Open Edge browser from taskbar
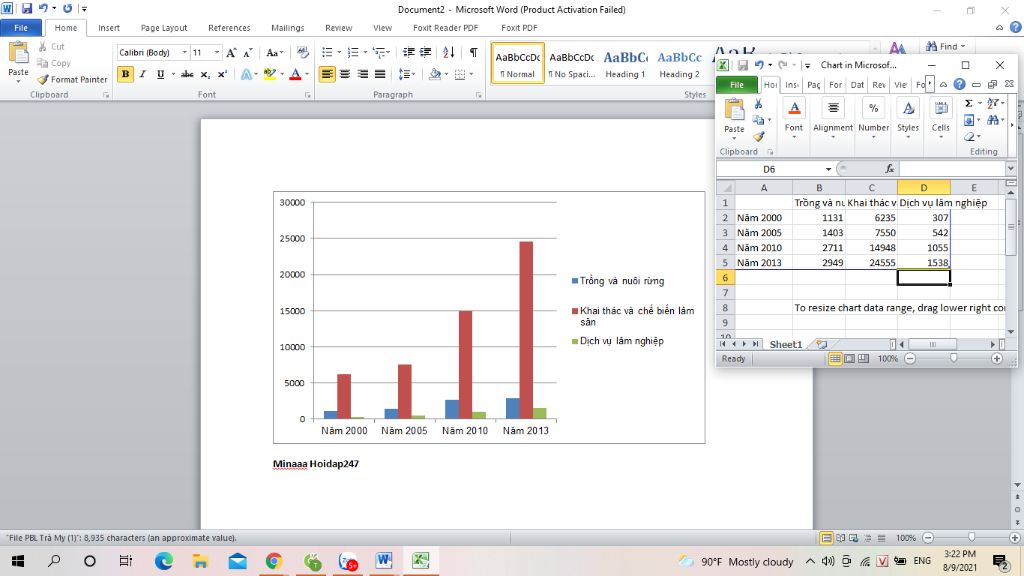 click(x=164, y=561)
